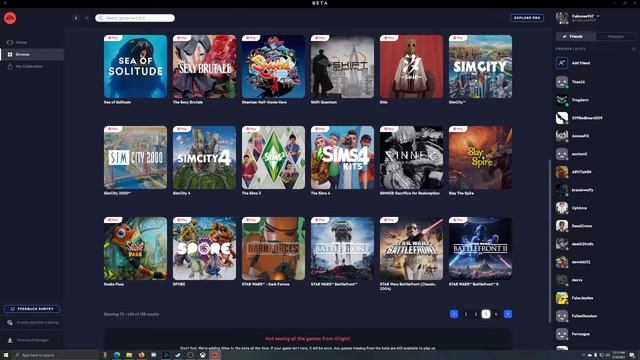The height and width of the screenshot is (360, 640).
Task: Open the SPORE game tile
Action: tap(204, 249)
